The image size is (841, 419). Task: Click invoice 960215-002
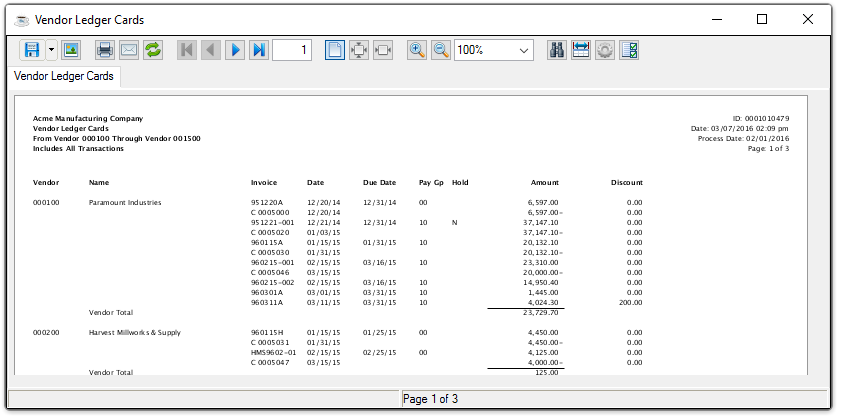[272, 283]
